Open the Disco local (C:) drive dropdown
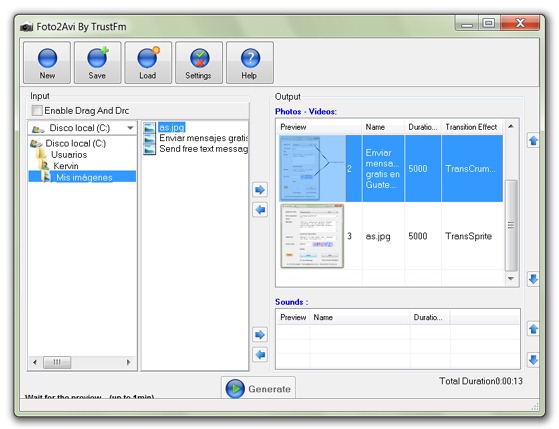The height and width of the screenshot is (429, 559). tap(82, 128)
